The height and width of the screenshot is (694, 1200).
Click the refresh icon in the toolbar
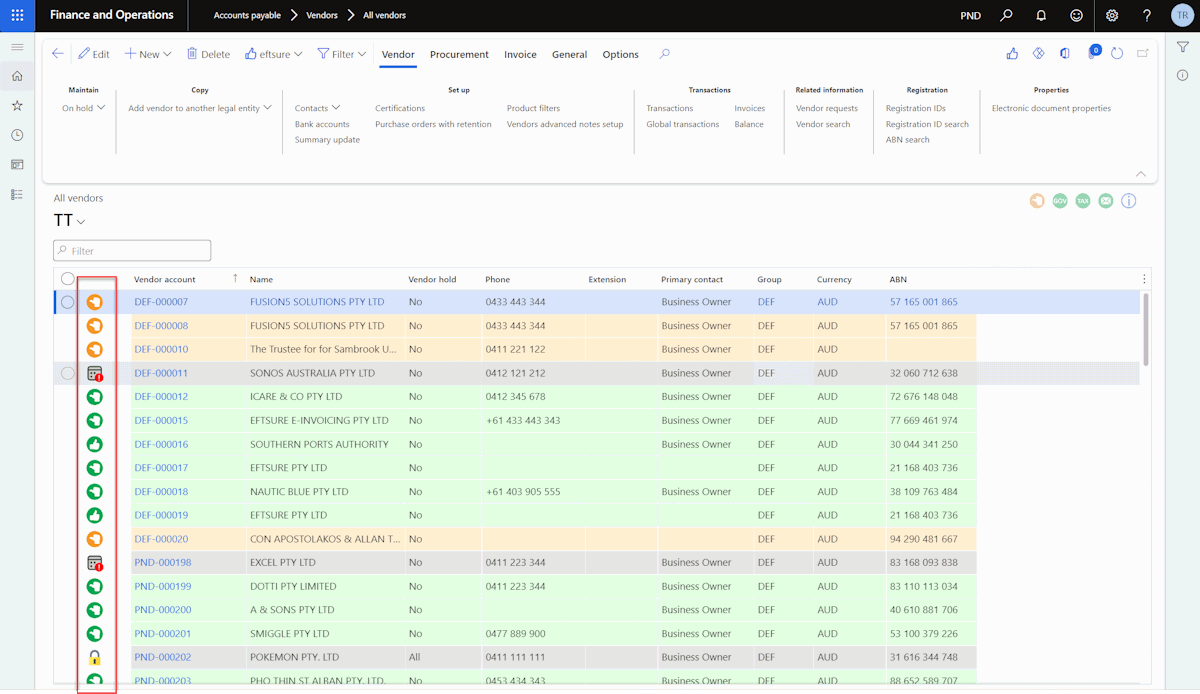click(1117, 54)
